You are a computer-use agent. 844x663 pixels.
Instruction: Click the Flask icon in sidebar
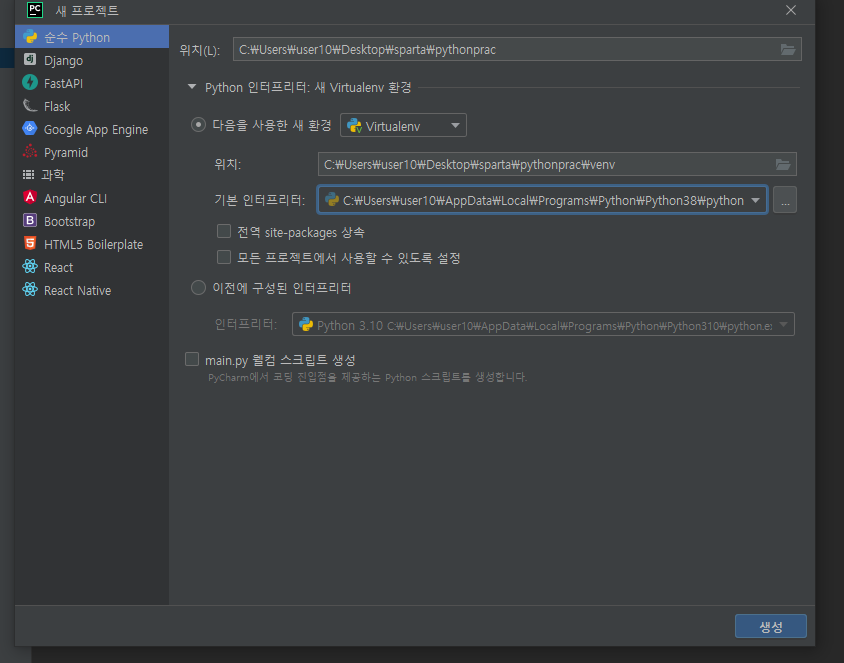(30, 105)
